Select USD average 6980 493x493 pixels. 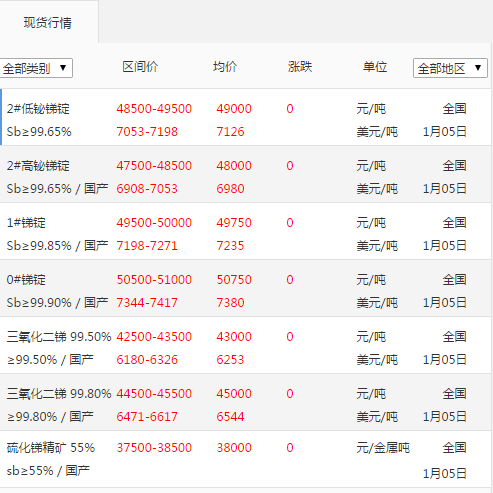(x=230, y=189)
